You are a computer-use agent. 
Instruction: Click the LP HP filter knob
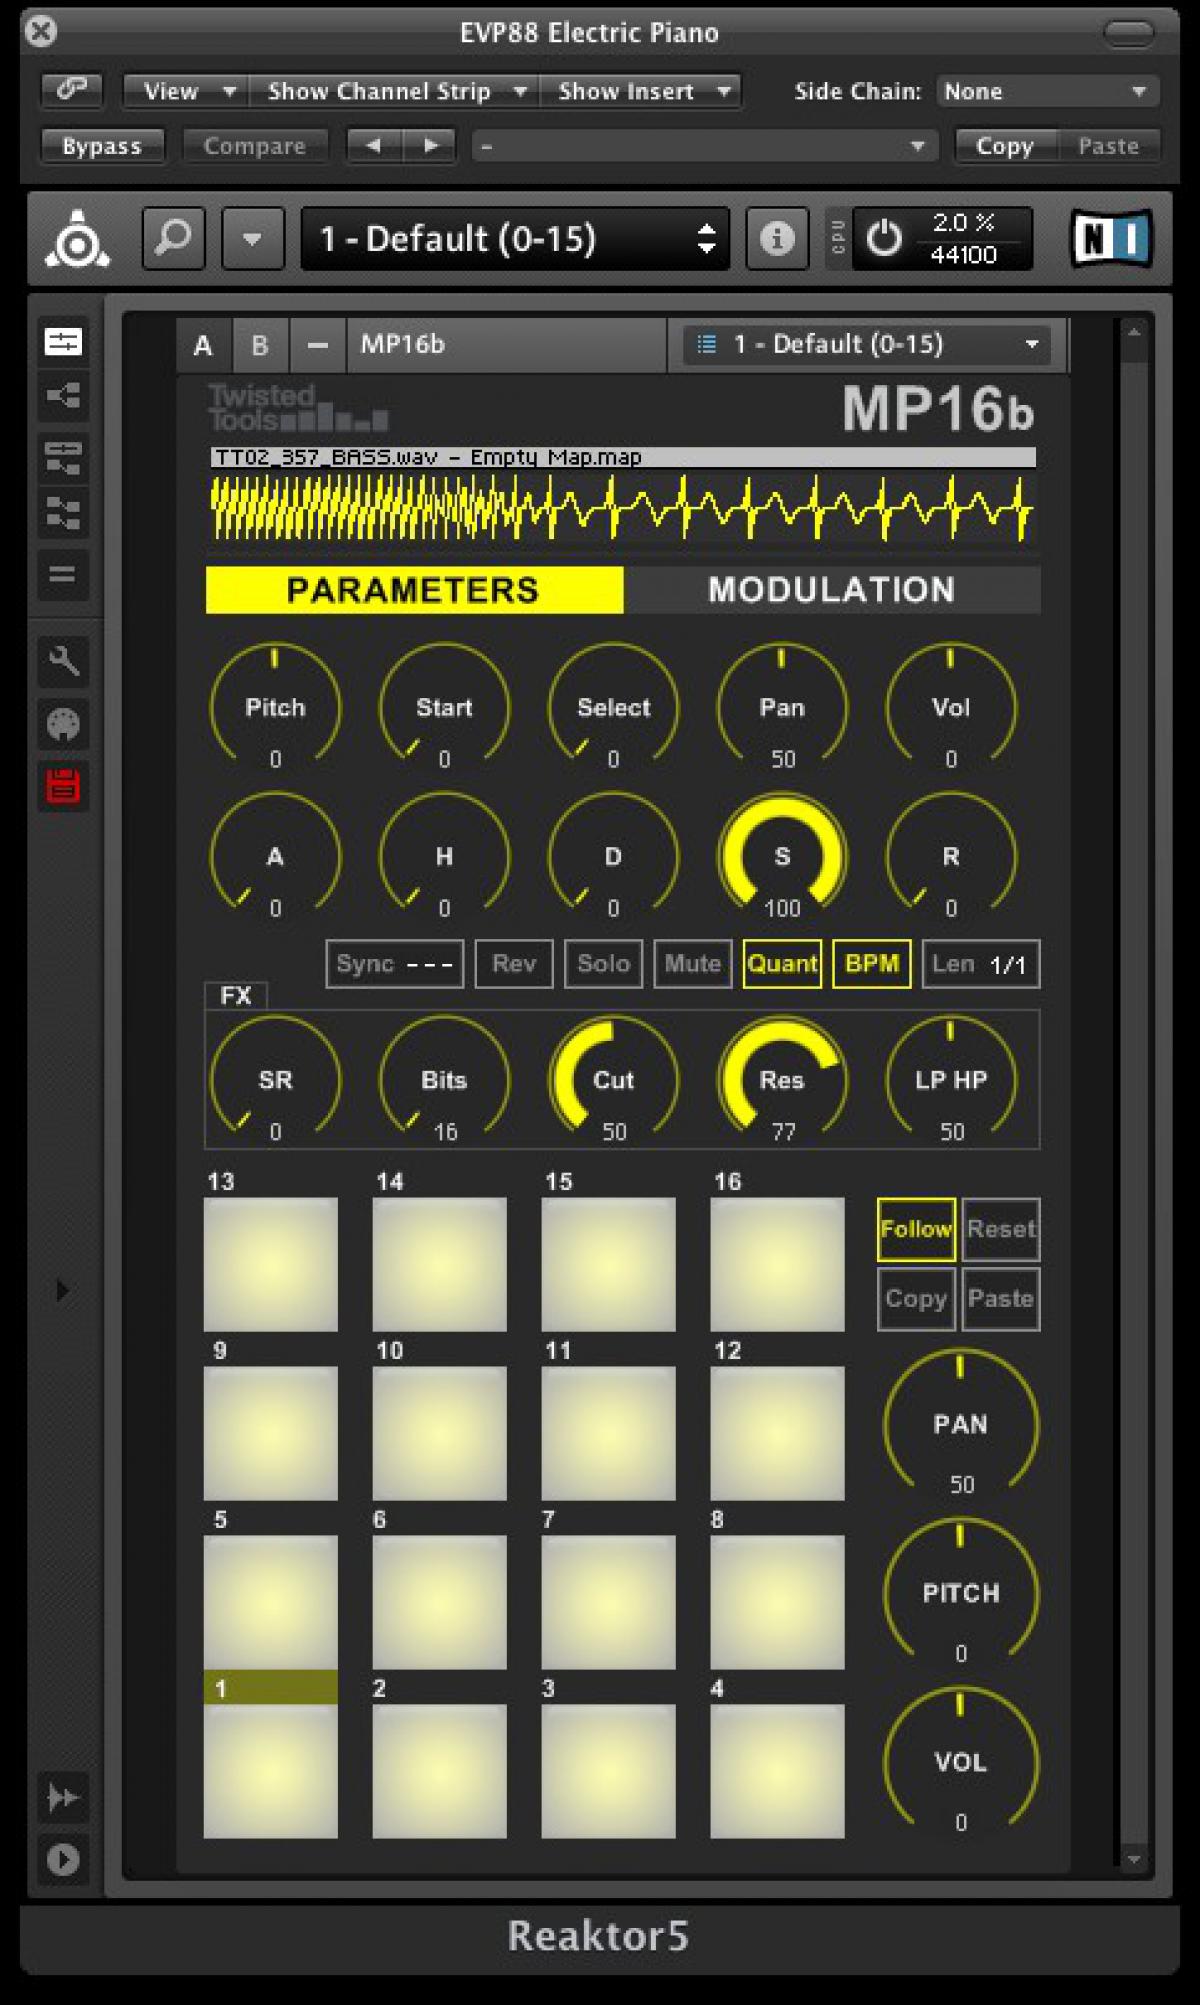951,1079
